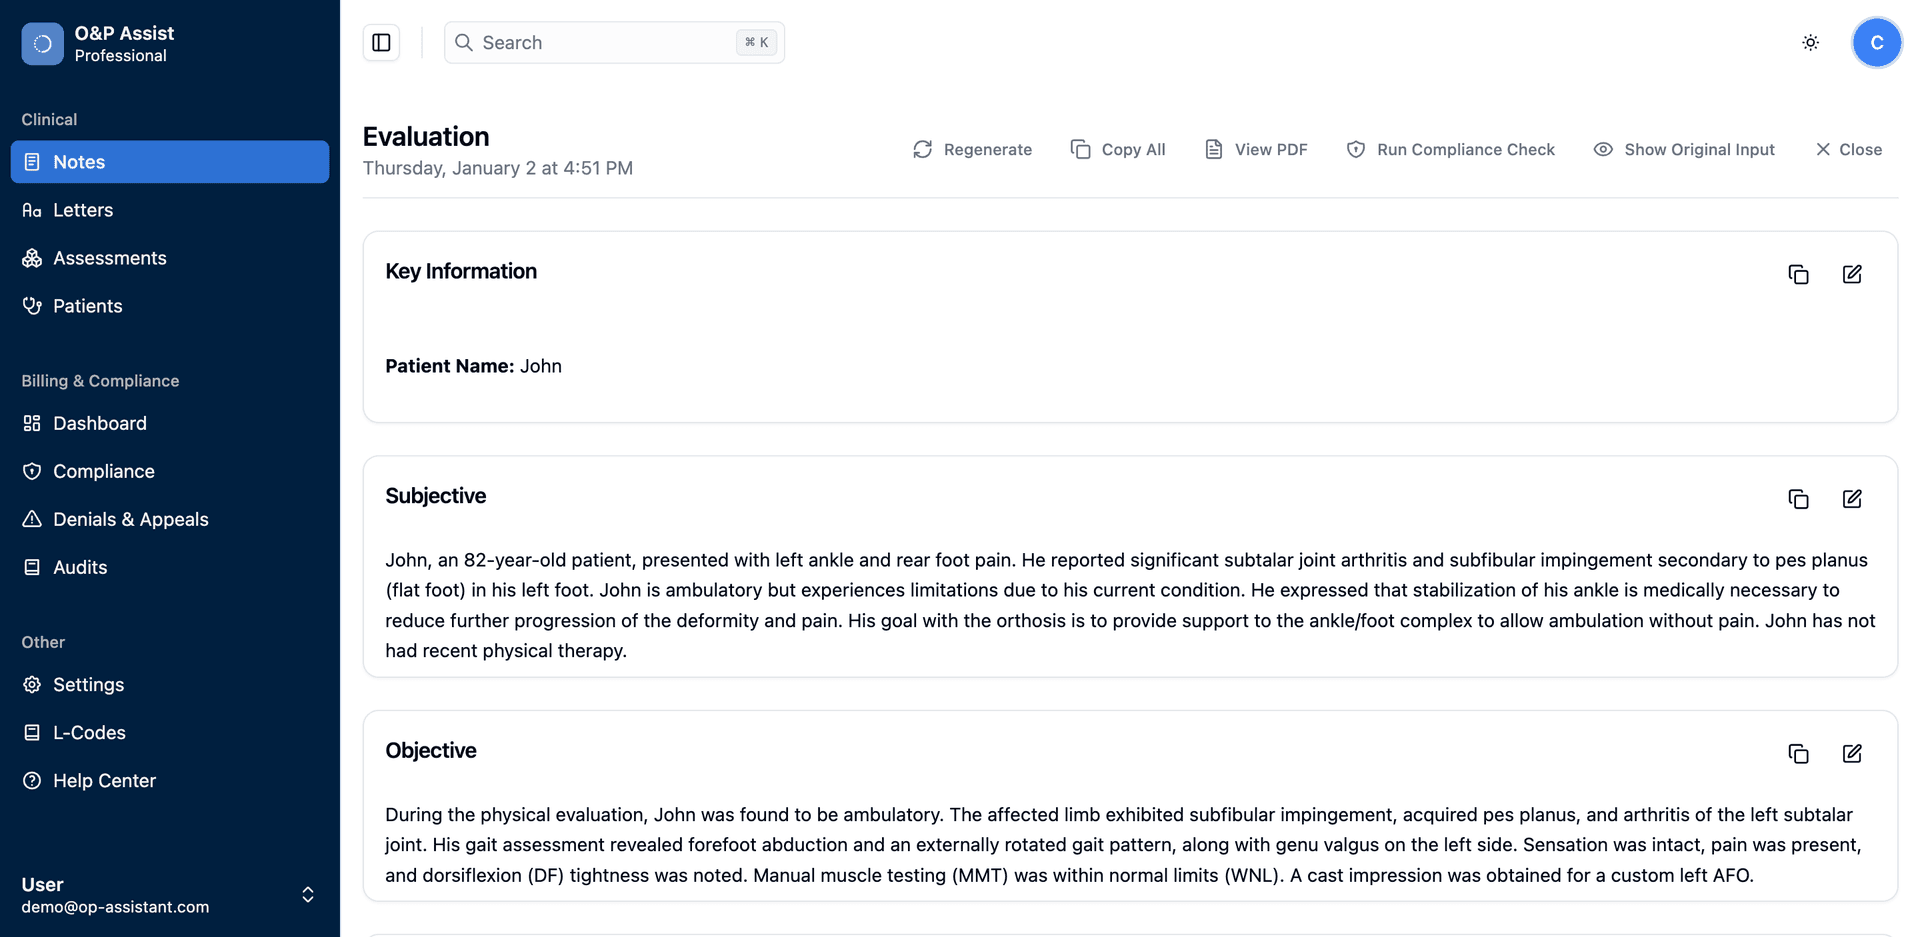Viewport: 1920px width, 937px height.
Task: Click 'Patient Name: John' text
Action: pyautogui.click(x=473, y=366)
